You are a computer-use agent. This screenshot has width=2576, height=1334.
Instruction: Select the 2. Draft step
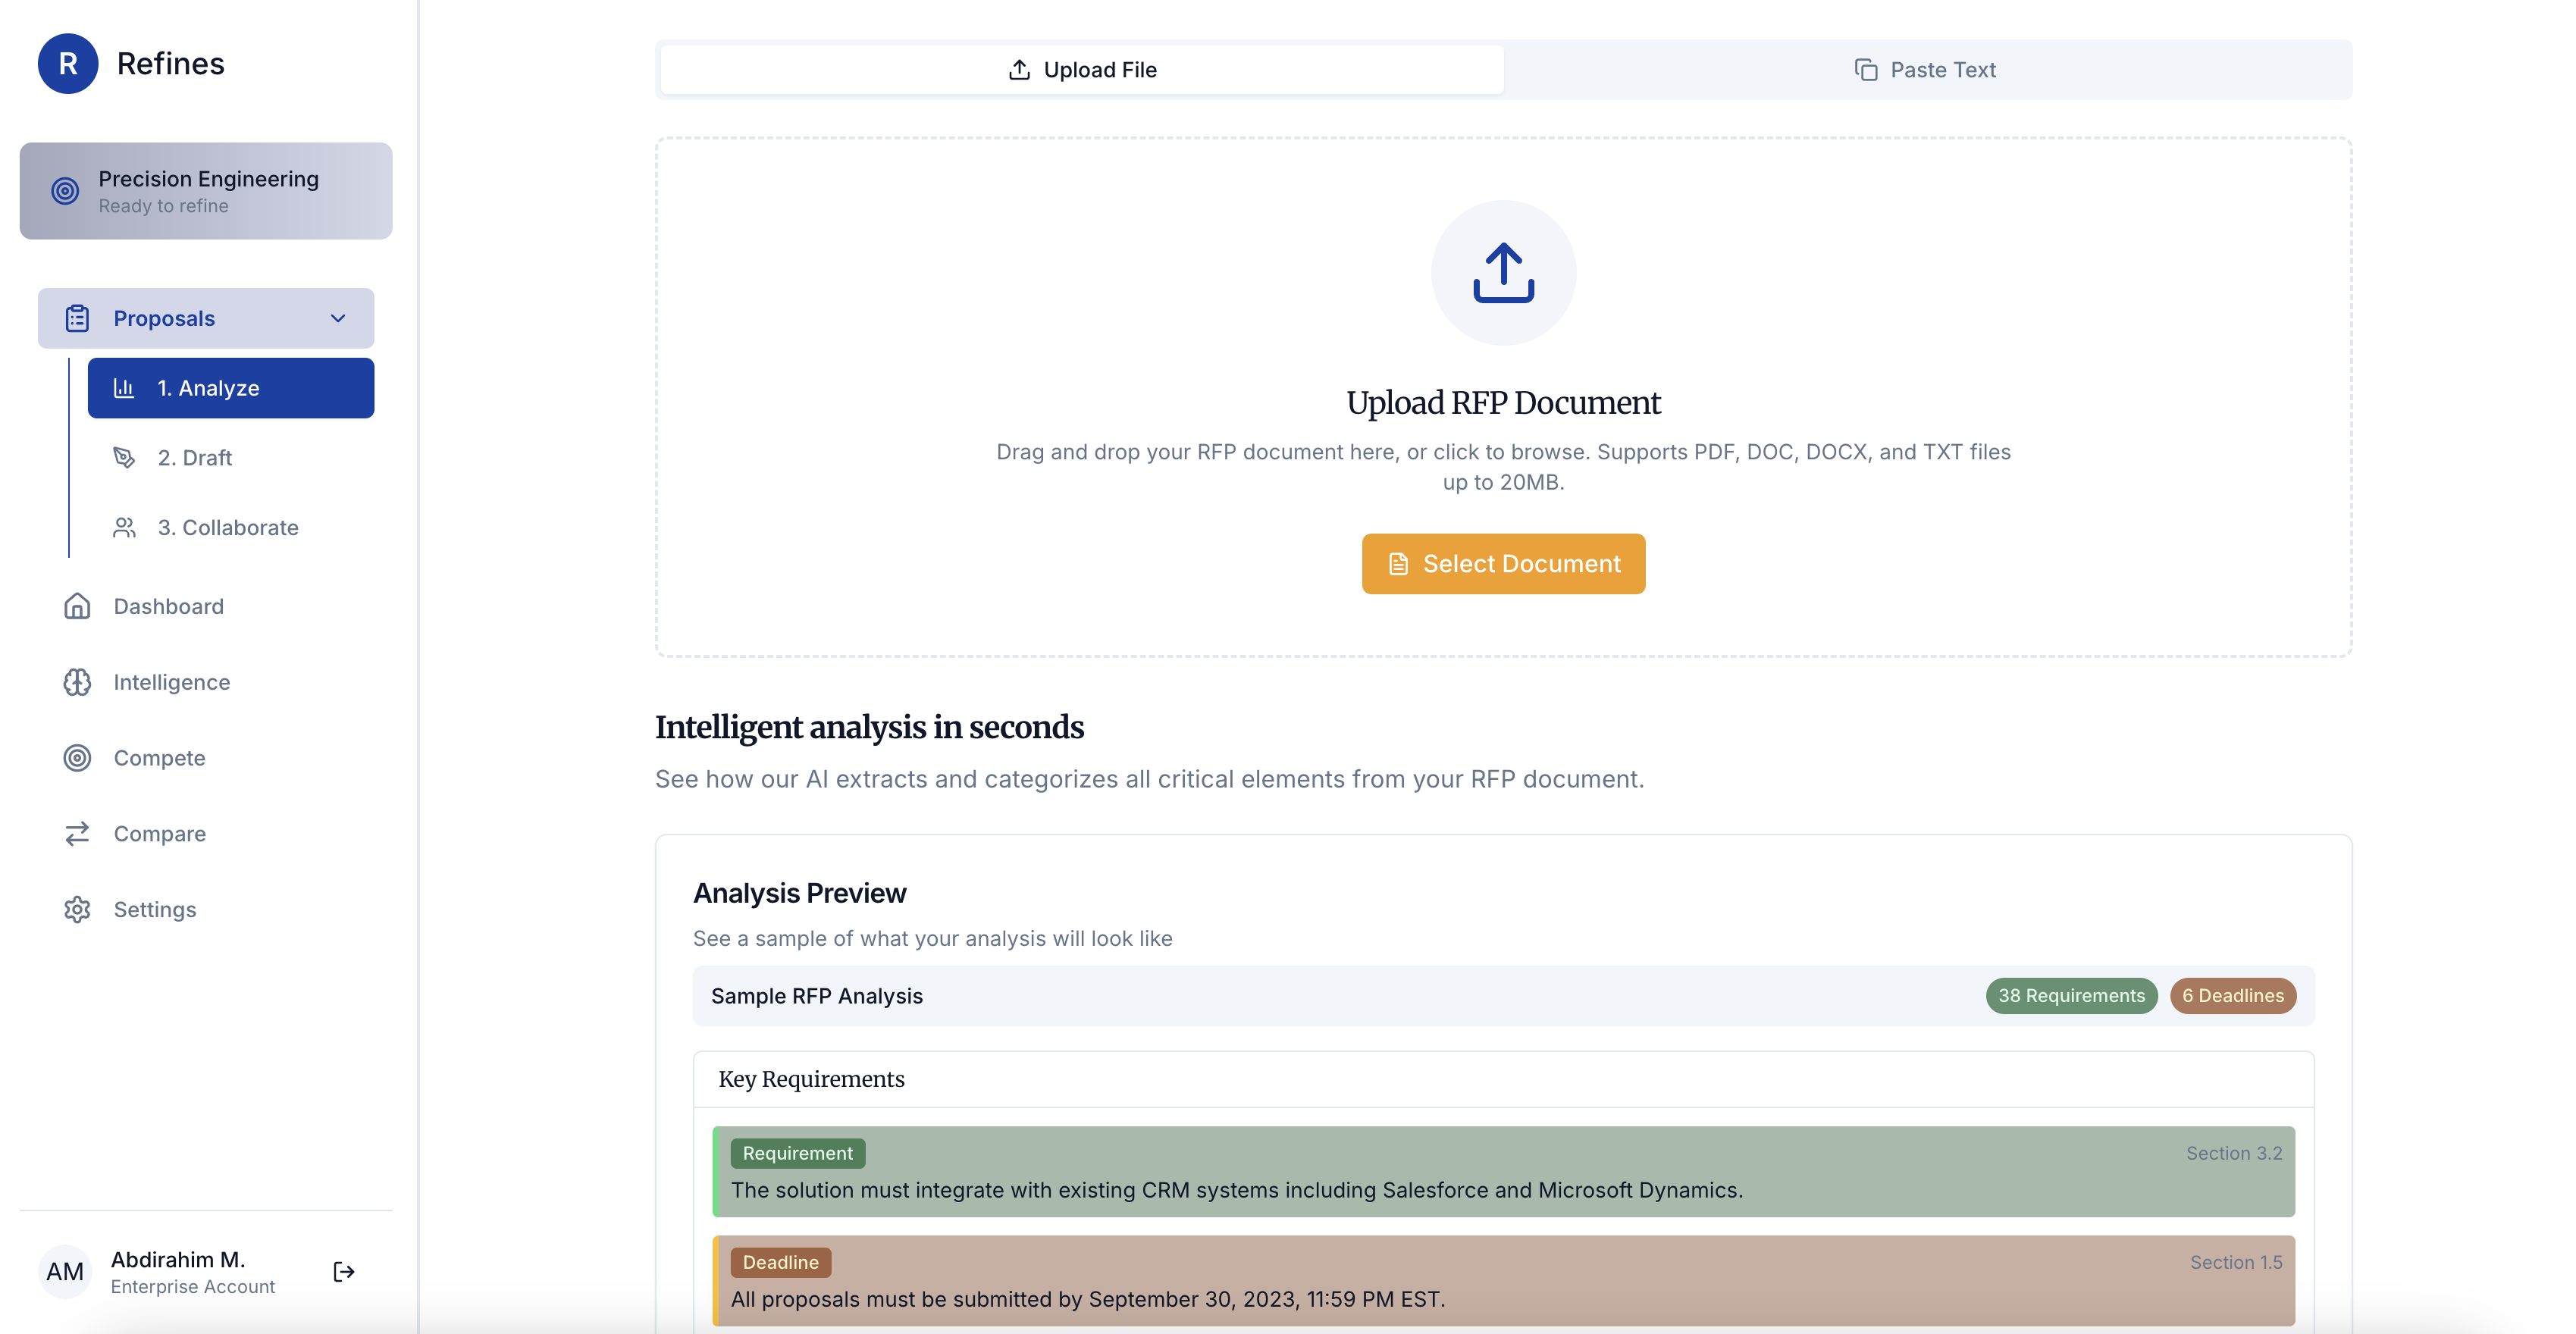pos(230,457)
